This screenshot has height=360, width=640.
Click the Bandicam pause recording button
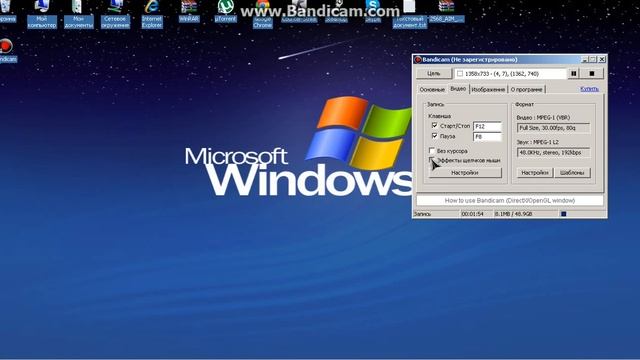[573, 73]
